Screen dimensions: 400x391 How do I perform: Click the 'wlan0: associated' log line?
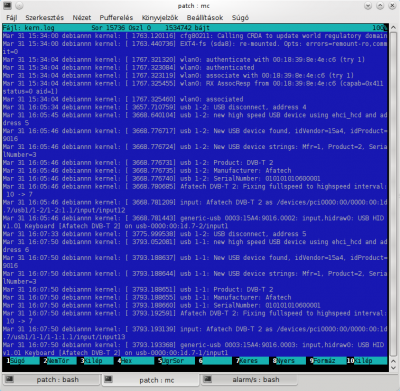coord(123,99)
